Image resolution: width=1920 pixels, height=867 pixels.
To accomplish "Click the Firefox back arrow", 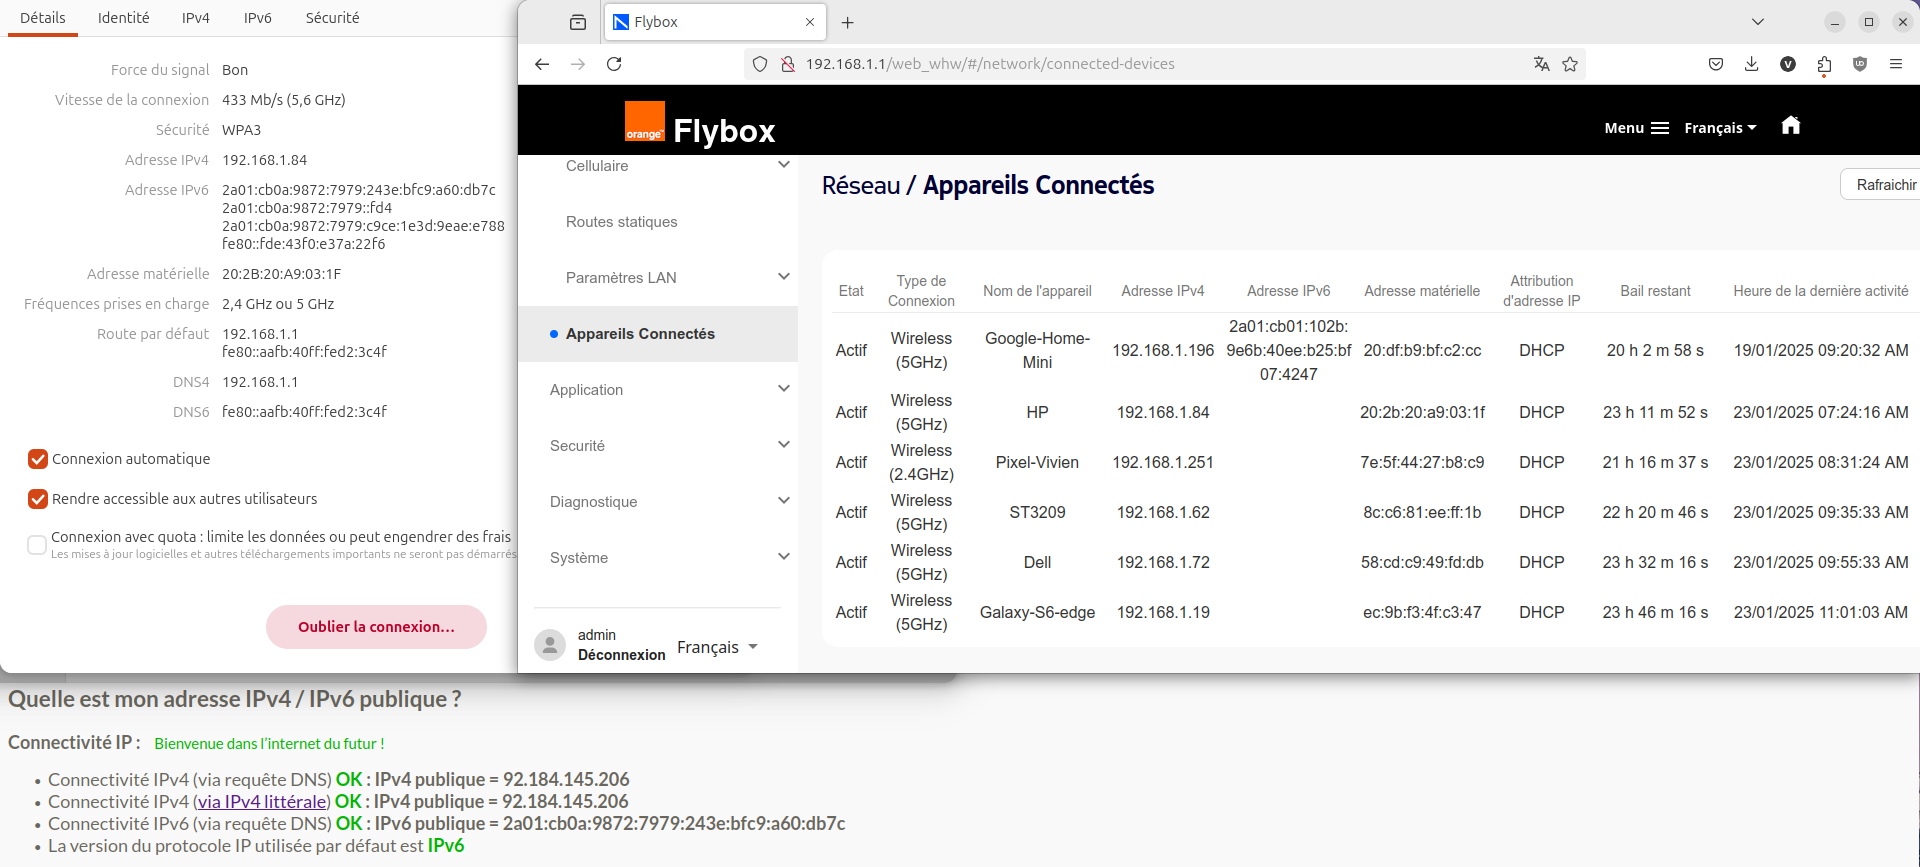I will pyautogui.click(x=542, y=64).
